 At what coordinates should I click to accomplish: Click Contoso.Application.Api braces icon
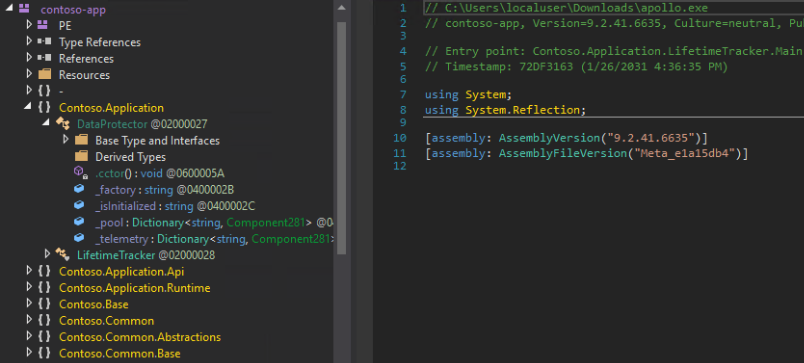click(x=44, y=271)
